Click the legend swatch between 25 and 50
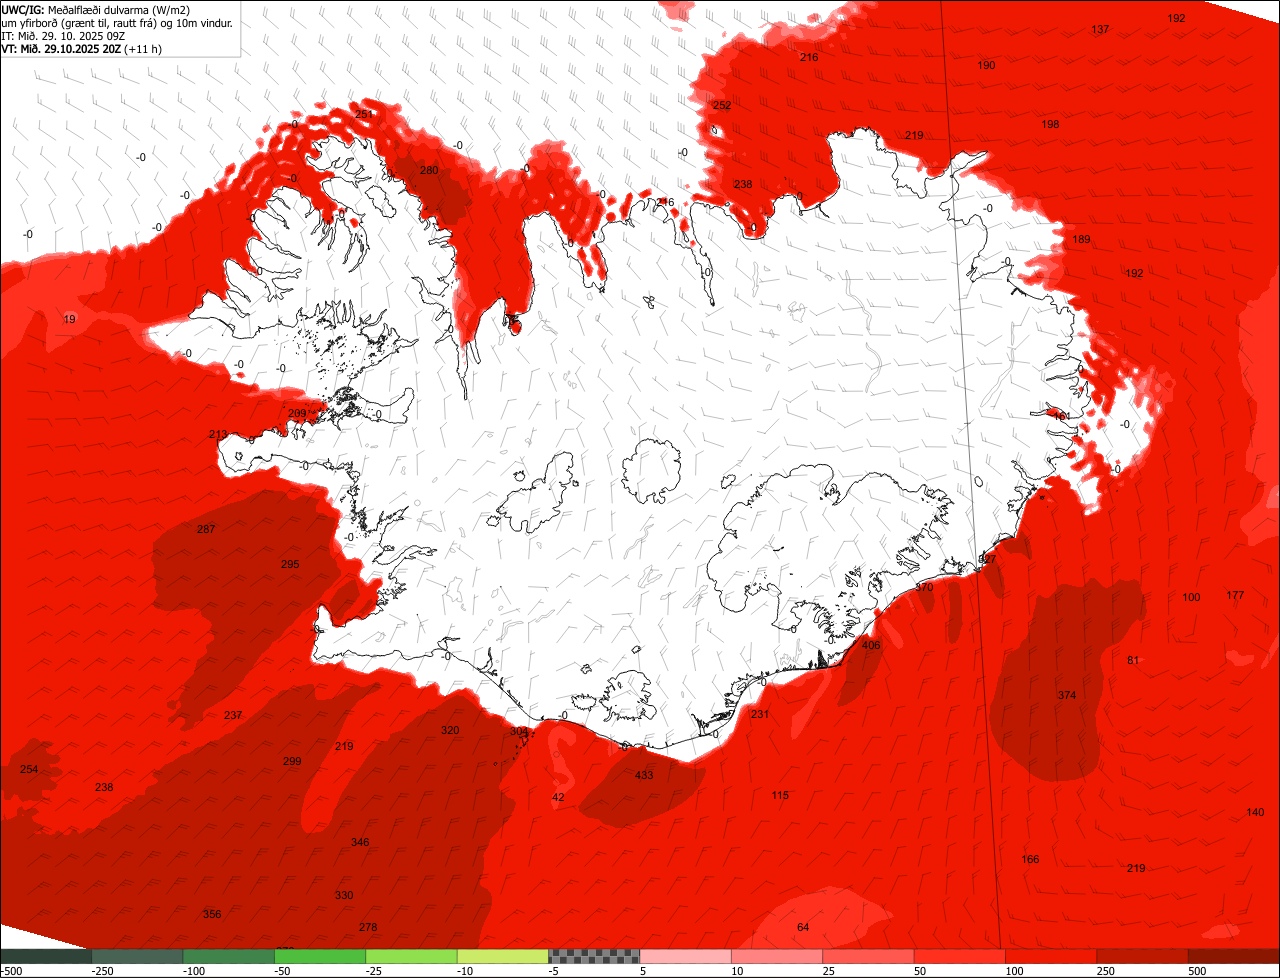This screenshot has height=978, width=1280. (x=868, y=956)
